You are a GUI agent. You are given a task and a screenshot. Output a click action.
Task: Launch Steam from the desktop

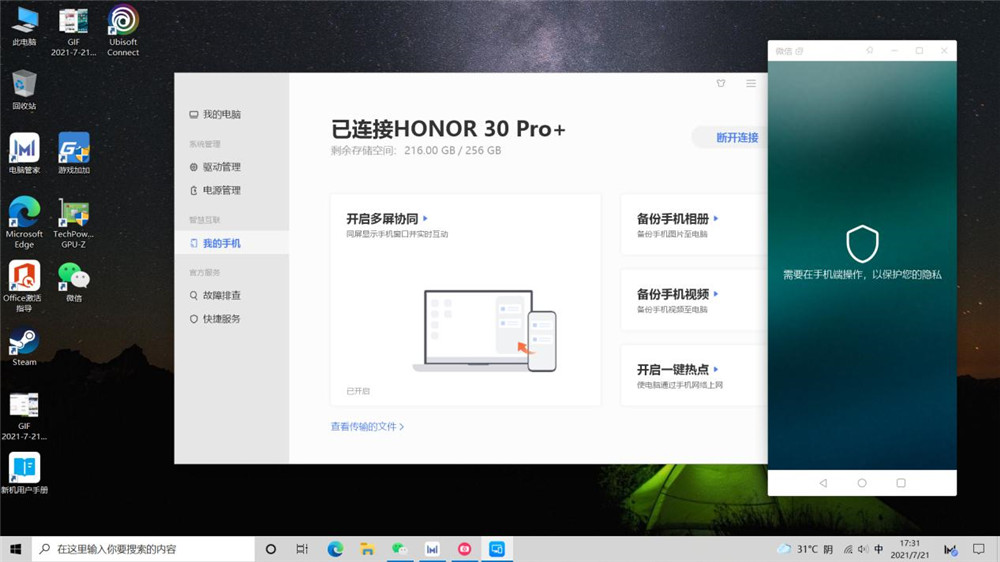[24, 346]
